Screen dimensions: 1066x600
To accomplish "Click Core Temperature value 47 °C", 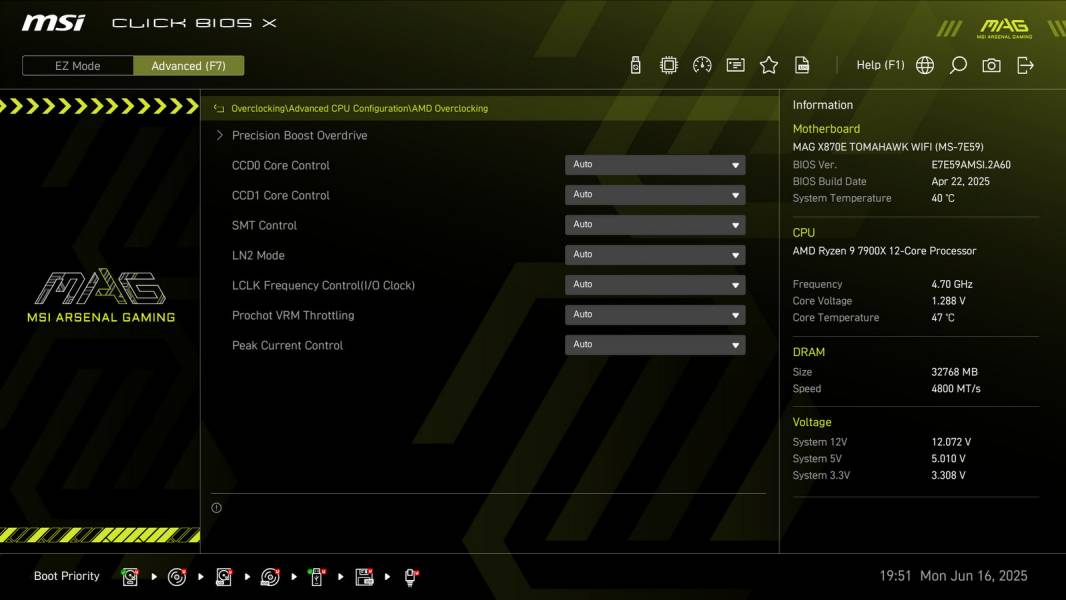I will 943,317.
